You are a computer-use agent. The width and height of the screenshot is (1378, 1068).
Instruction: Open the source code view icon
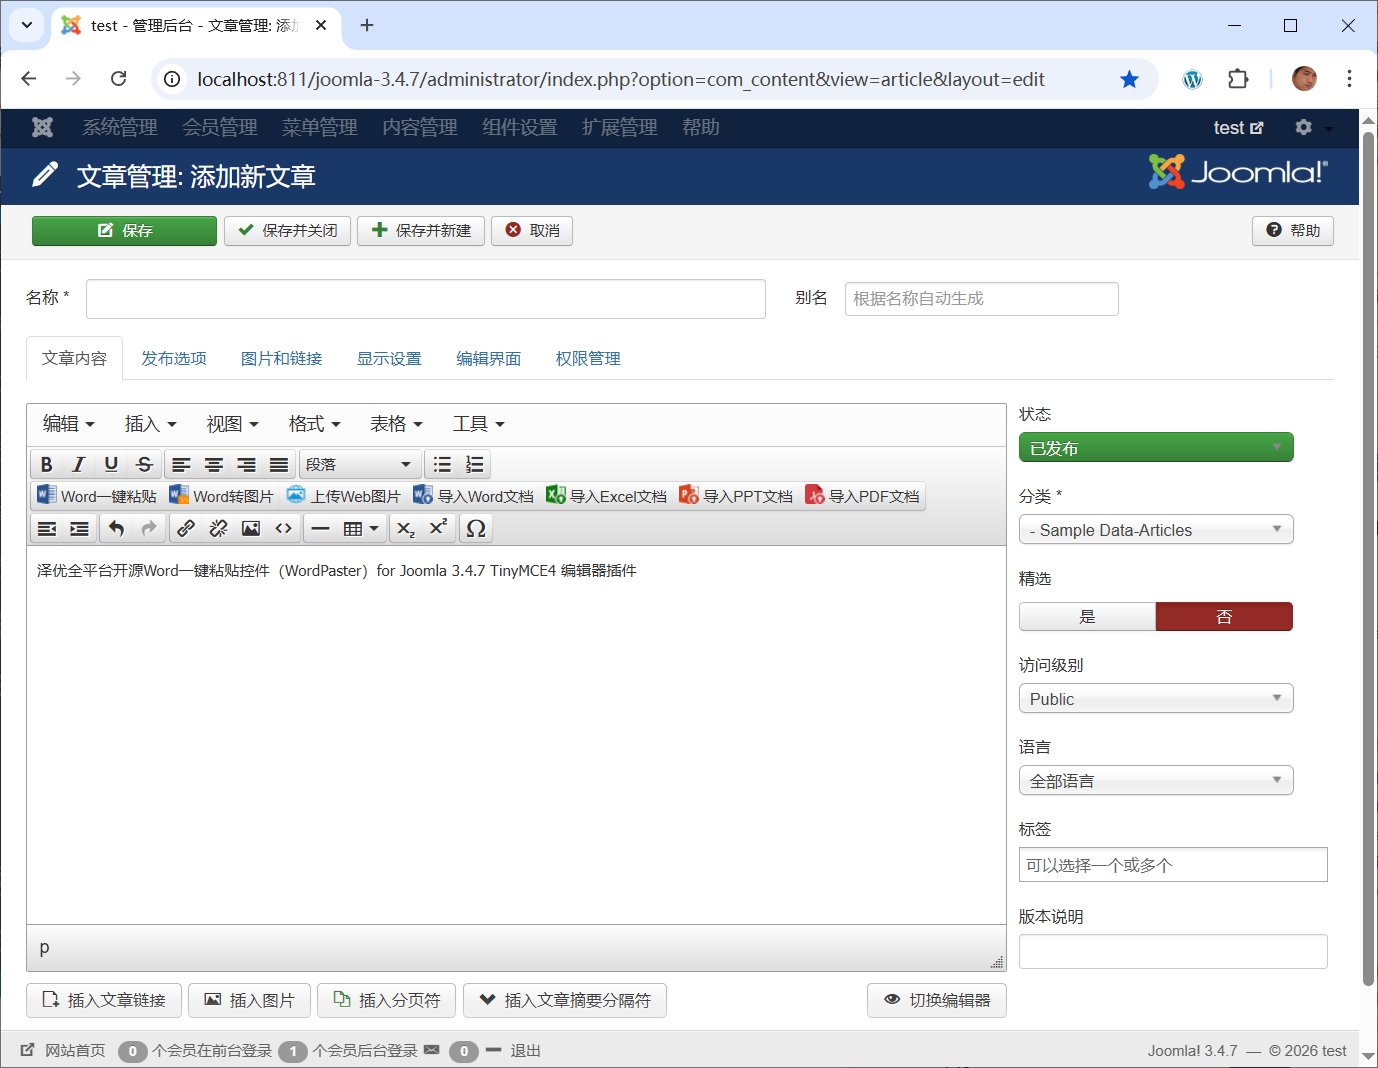[283, 528]
